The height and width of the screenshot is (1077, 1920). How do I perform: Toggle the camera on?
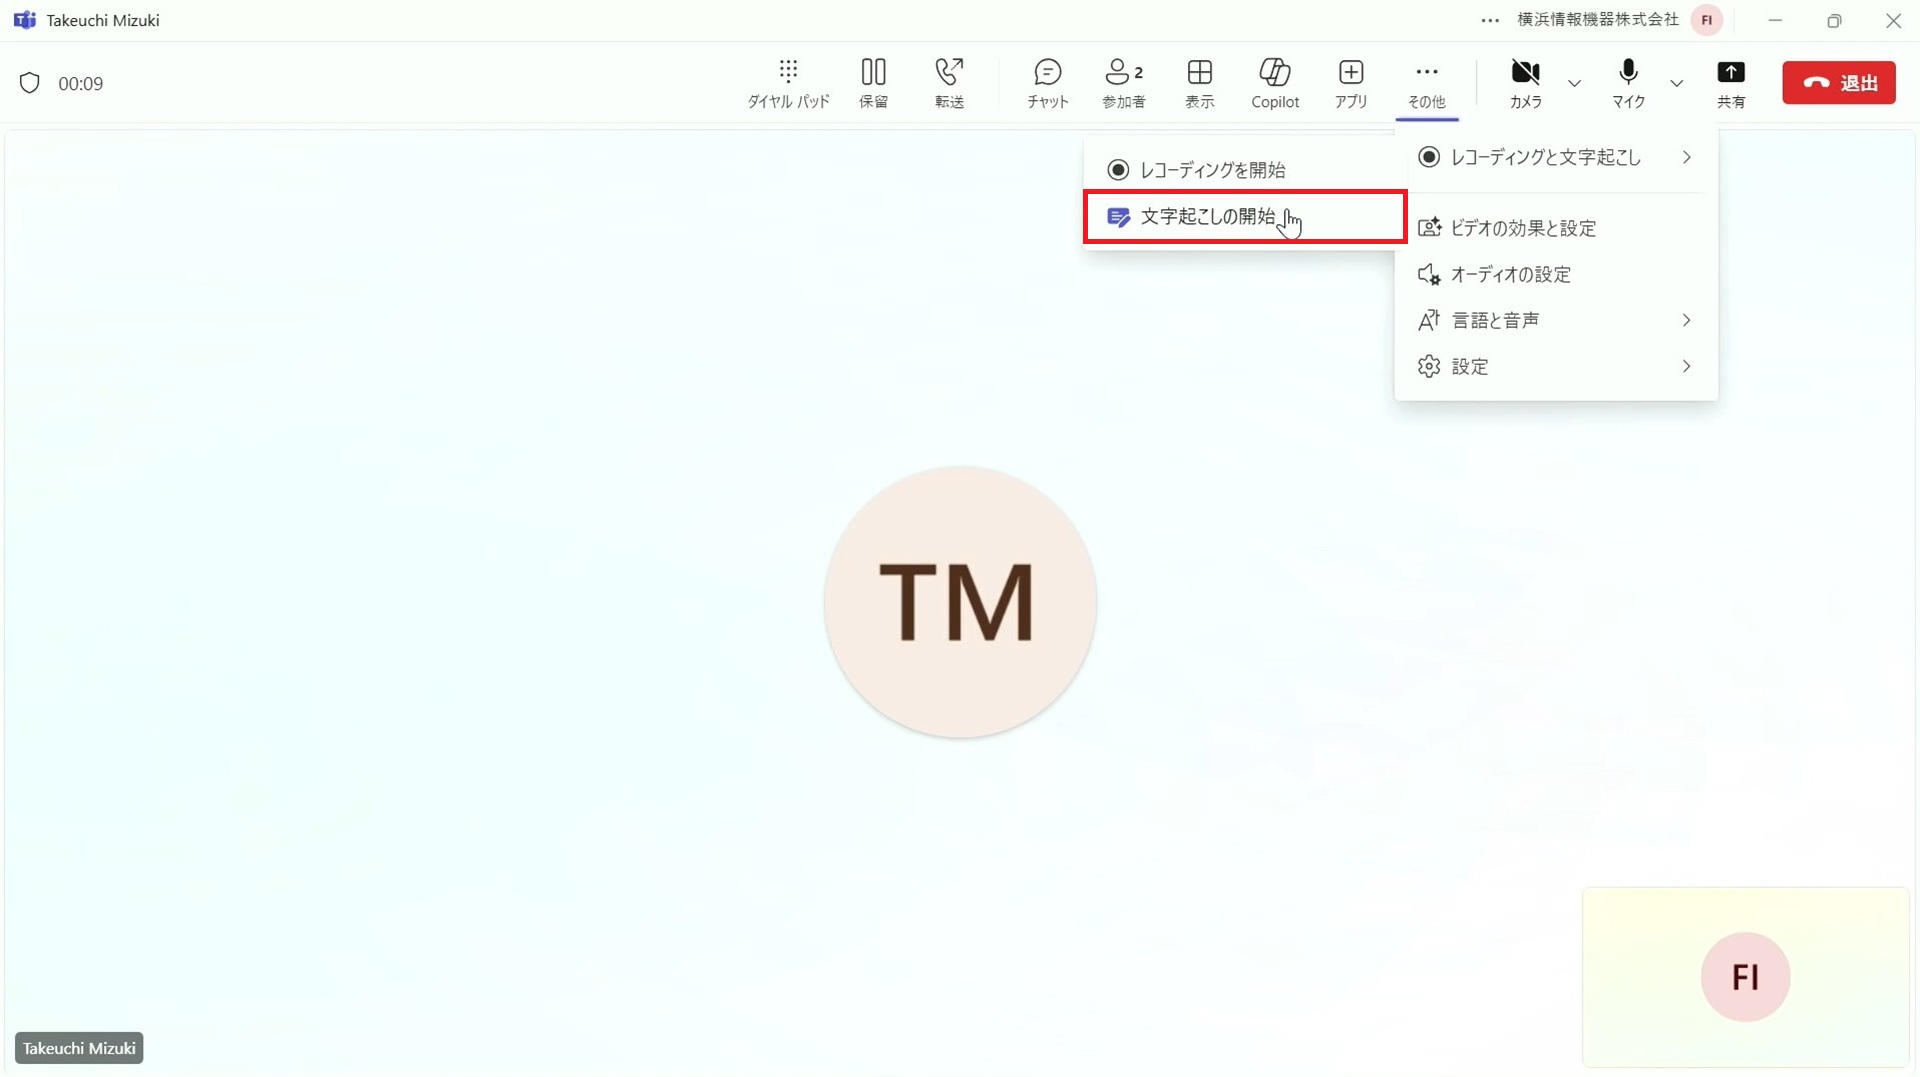pos(1525,83)
